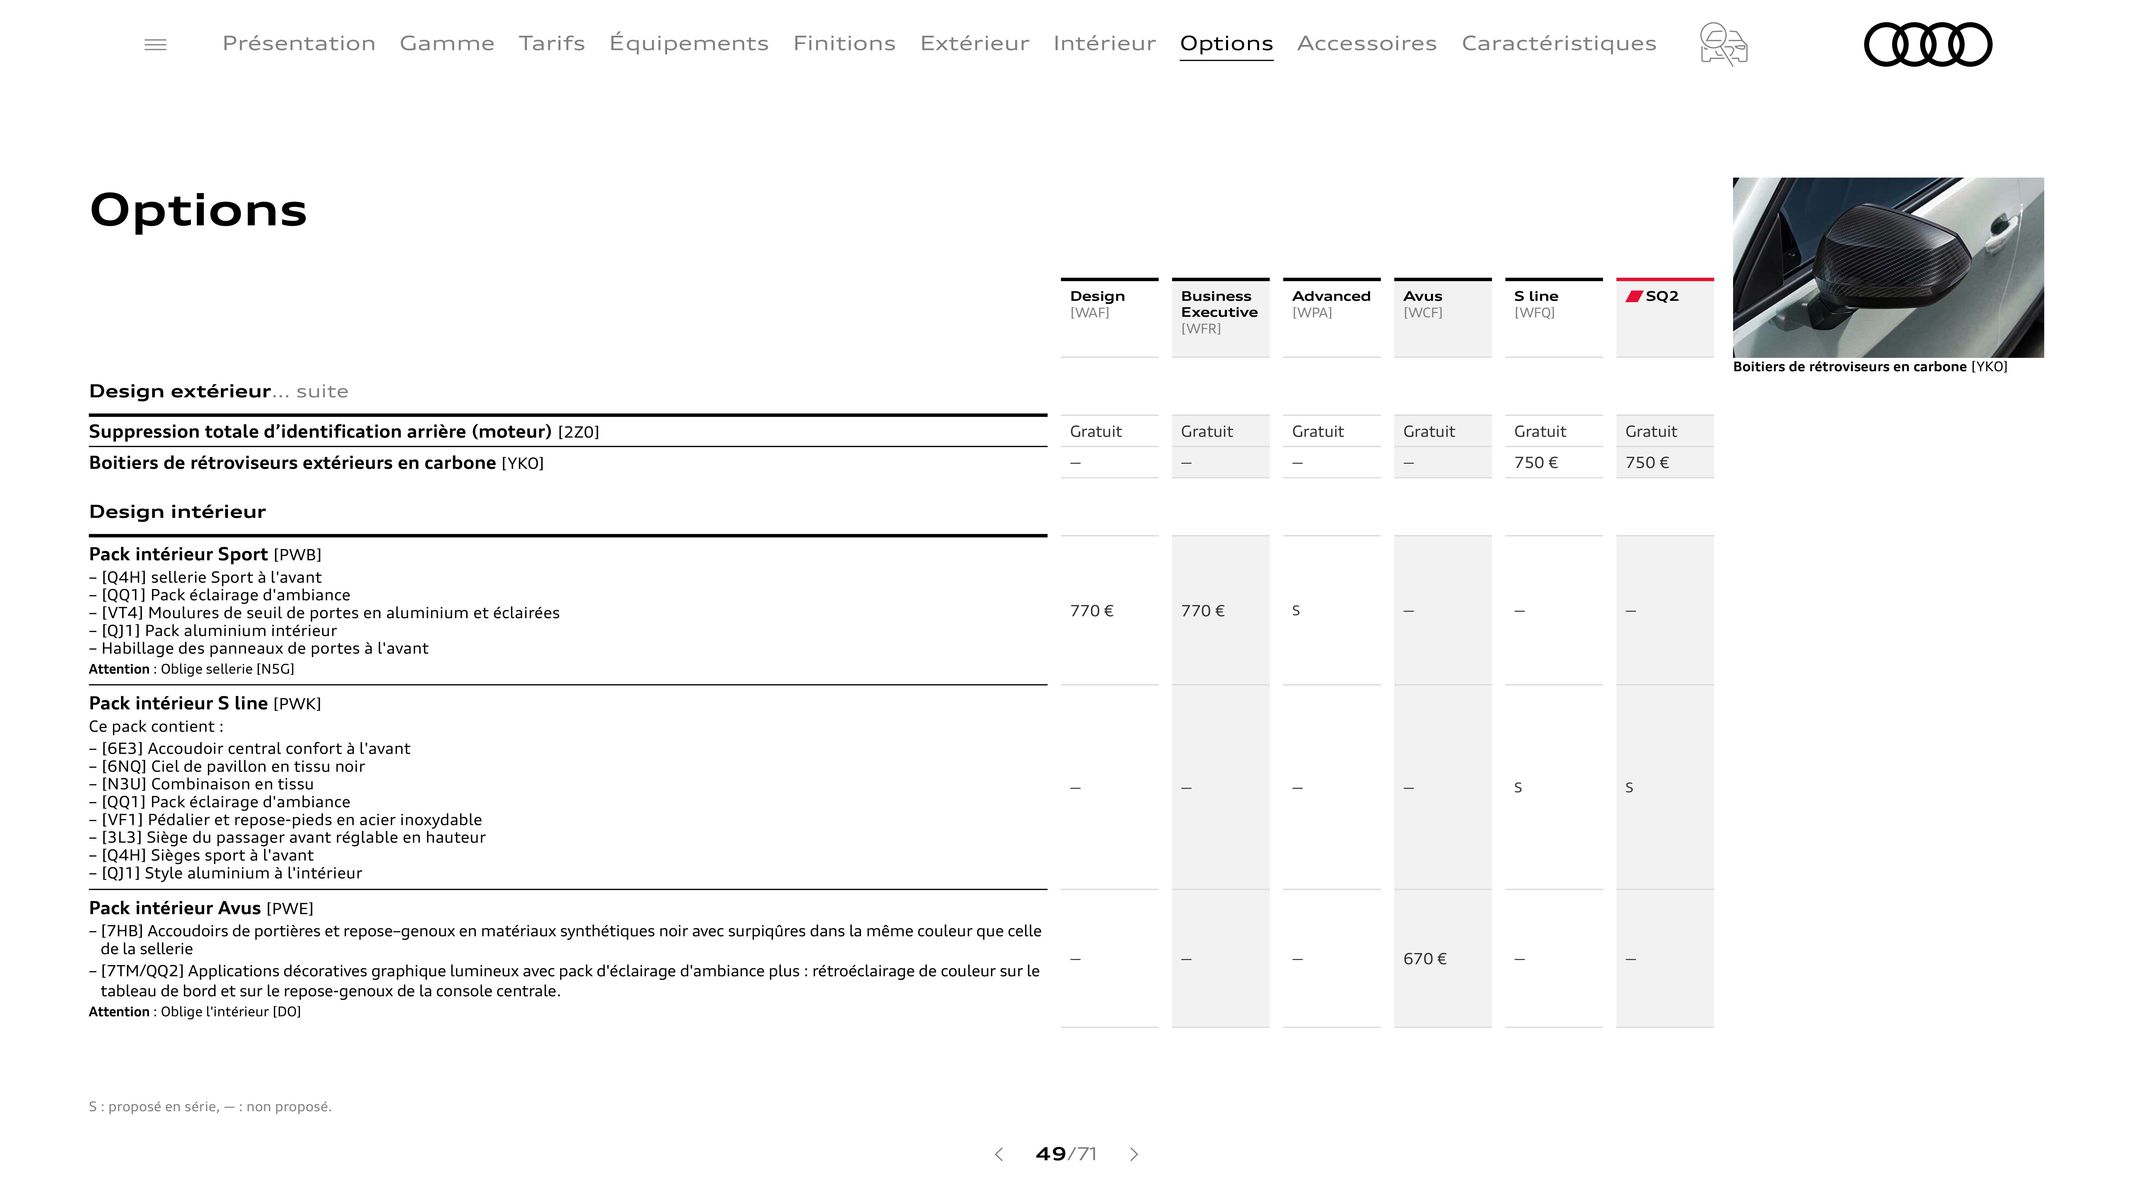Click the Options page title
The image size is (2133, 1200).
coord(198,210)
